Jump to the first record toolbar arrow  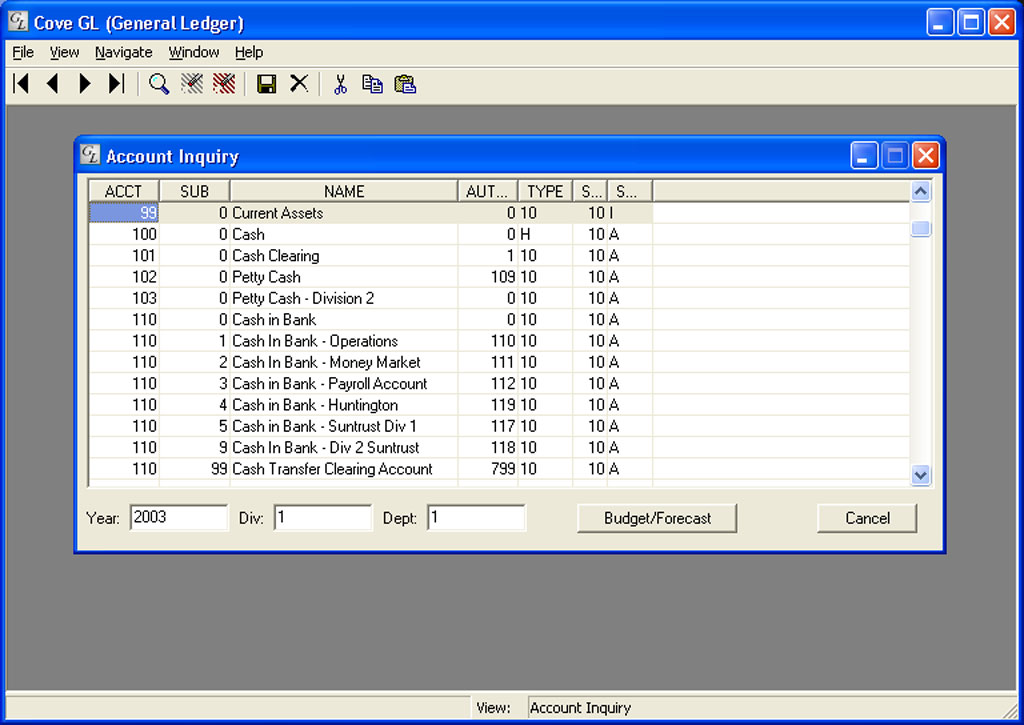coord(21,84)
